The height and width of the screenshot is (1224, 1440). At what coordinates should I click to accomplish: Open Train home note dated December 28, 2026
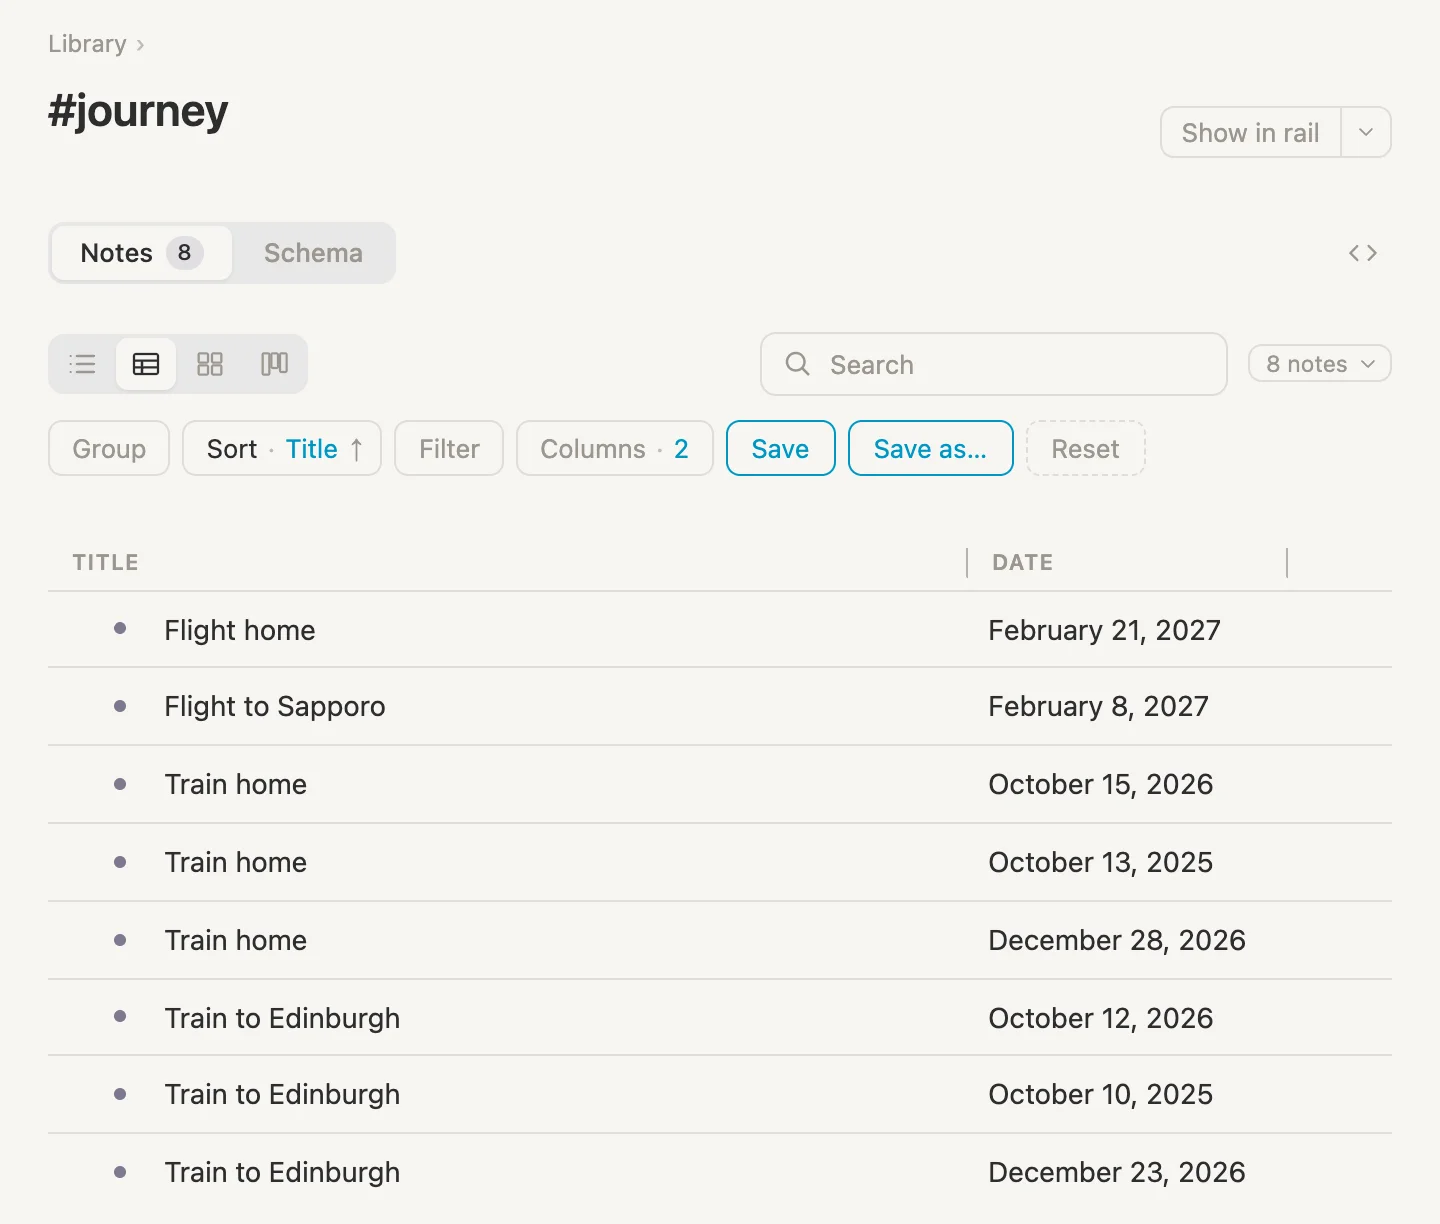[236, 940]
